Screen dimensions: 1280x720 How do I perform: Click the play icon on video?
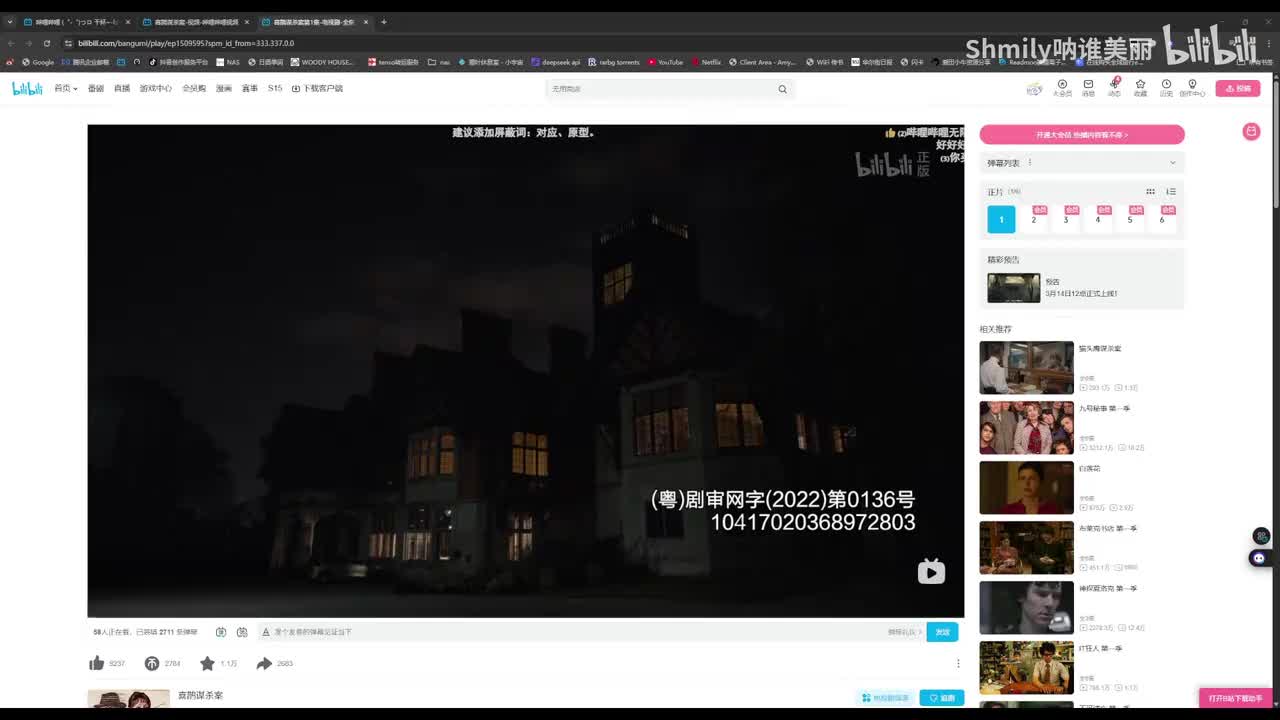(x=931, y=572)
